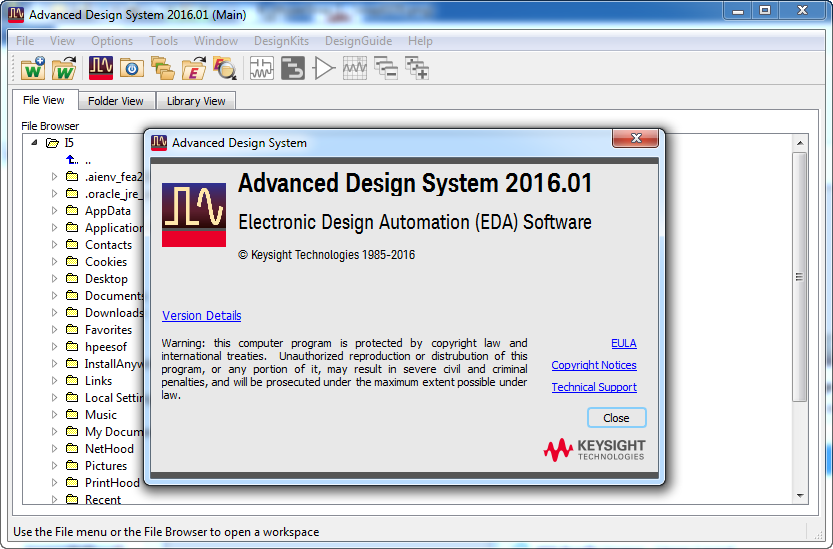Click the file browser scroll up arrow
The image size is (833, 549).
pyautogui.click(x=800, y=143)
